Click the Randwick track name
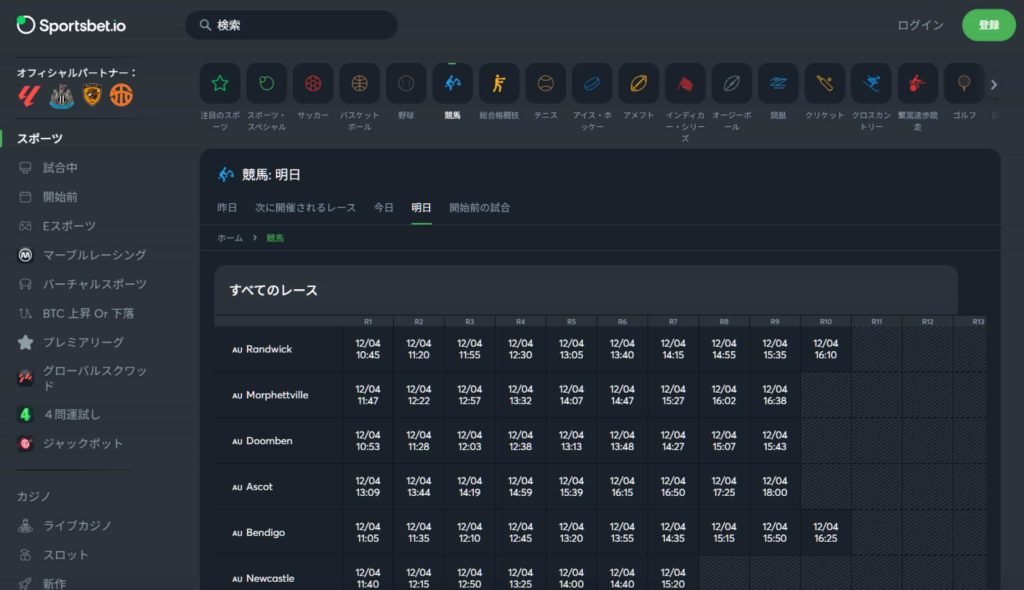 (269, 349)
